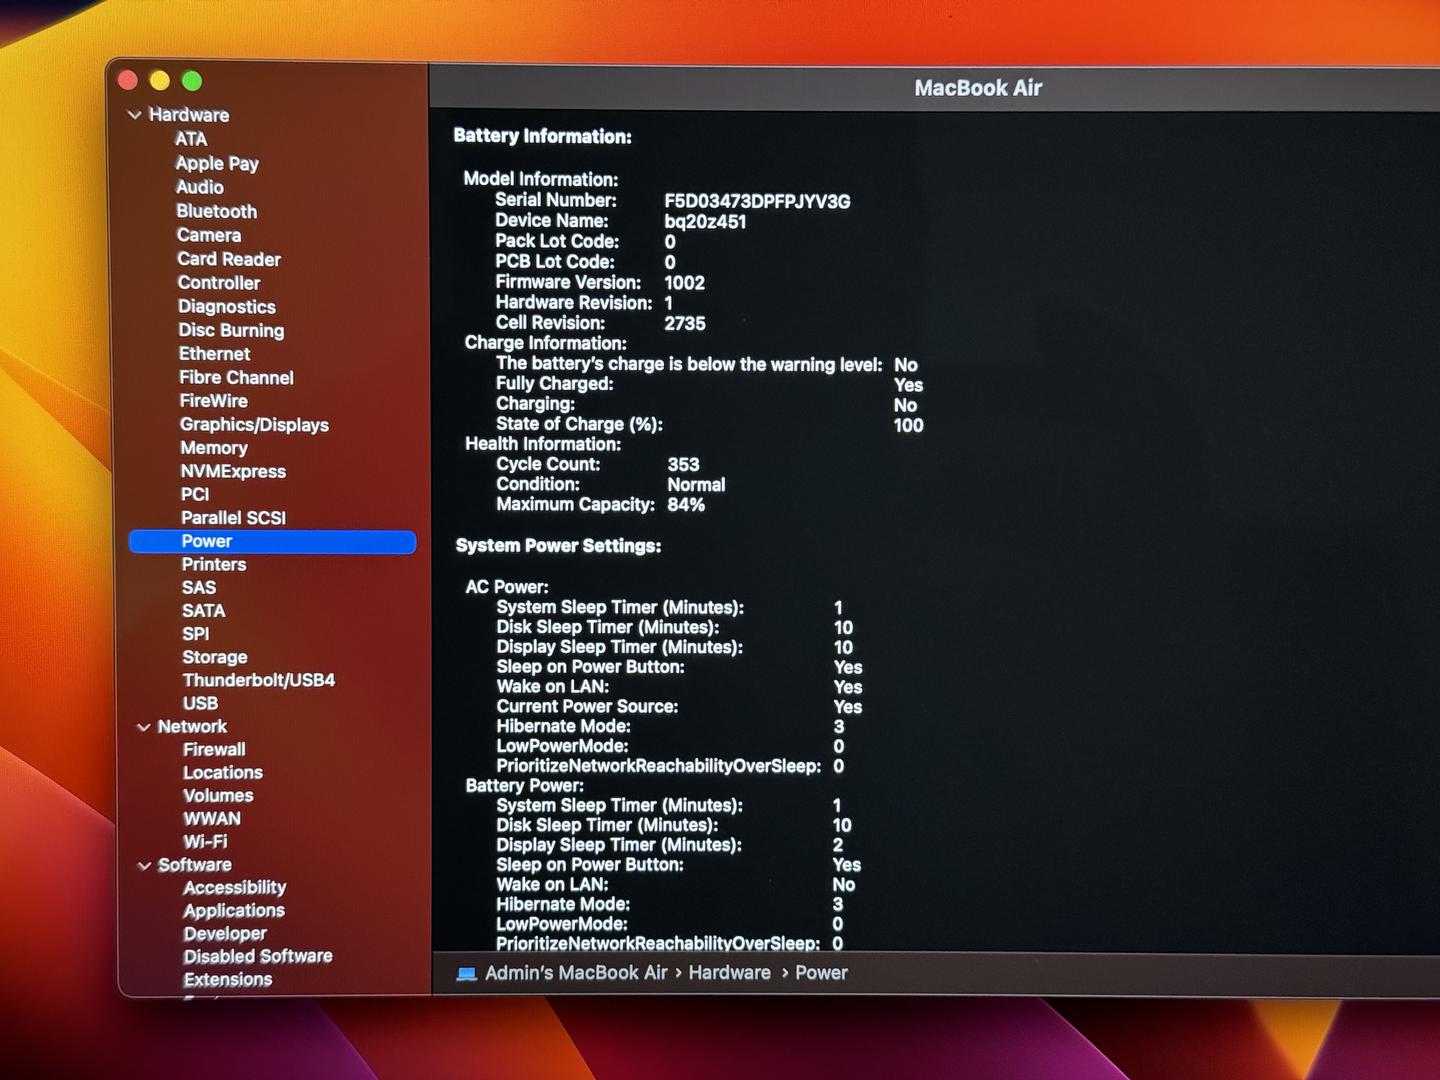
Task: Select Memory in the sidebar
Action: (213, 448)
